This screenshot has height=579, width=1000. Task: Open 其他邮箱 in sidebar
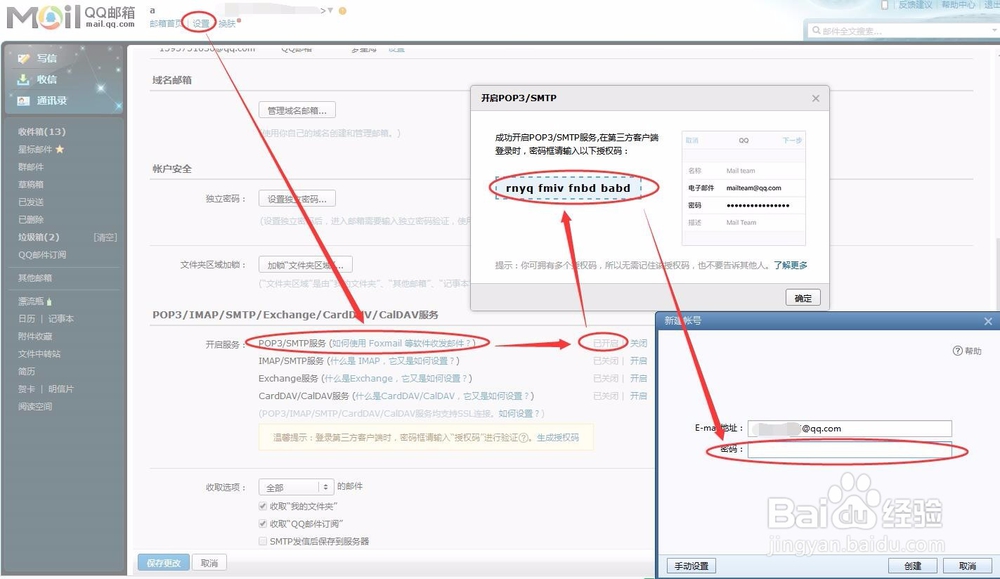(x=35, y=278)
